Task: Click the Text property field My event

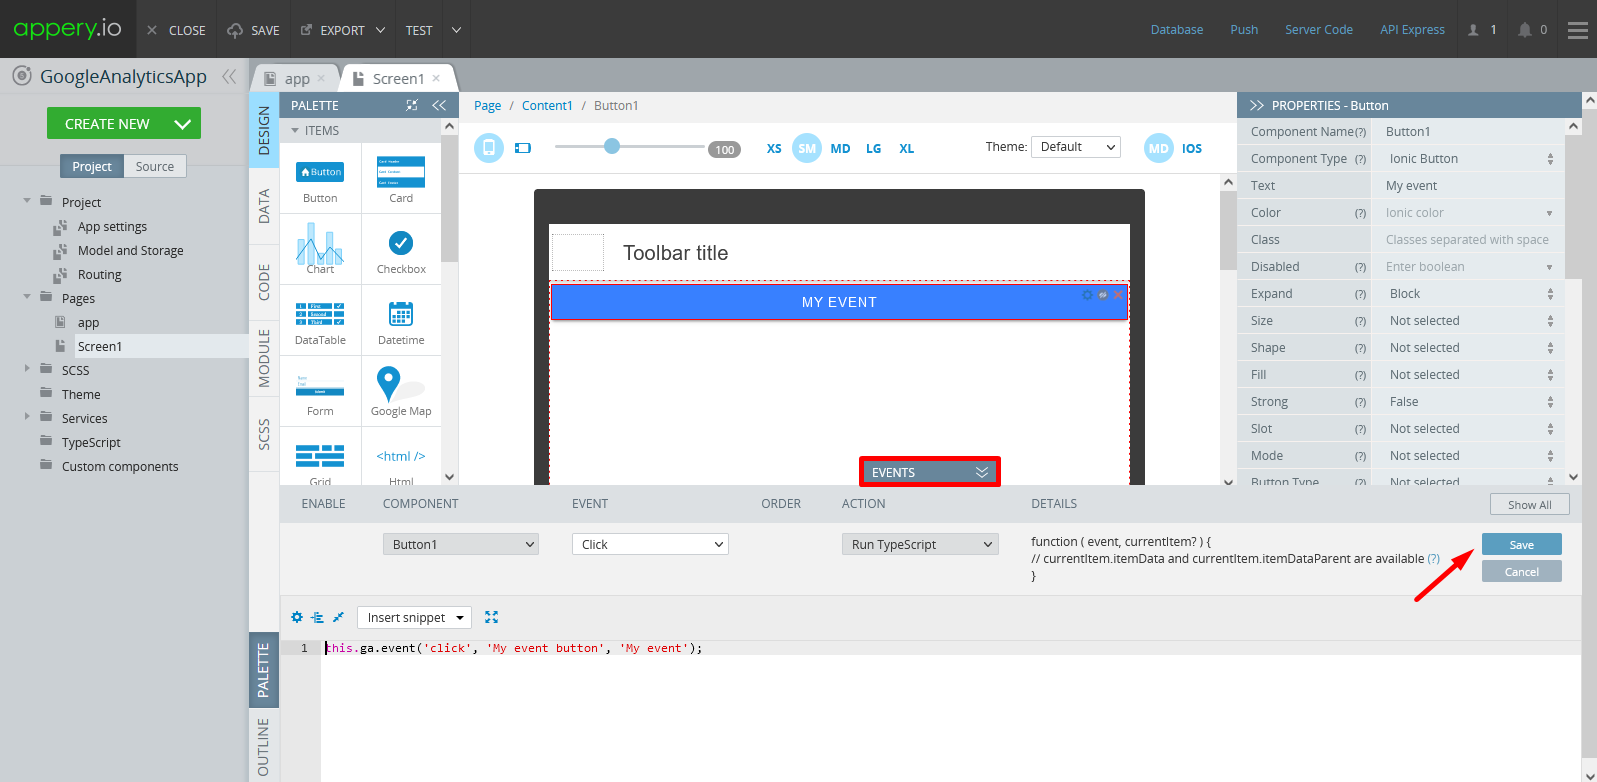Action: (1469, 185)
